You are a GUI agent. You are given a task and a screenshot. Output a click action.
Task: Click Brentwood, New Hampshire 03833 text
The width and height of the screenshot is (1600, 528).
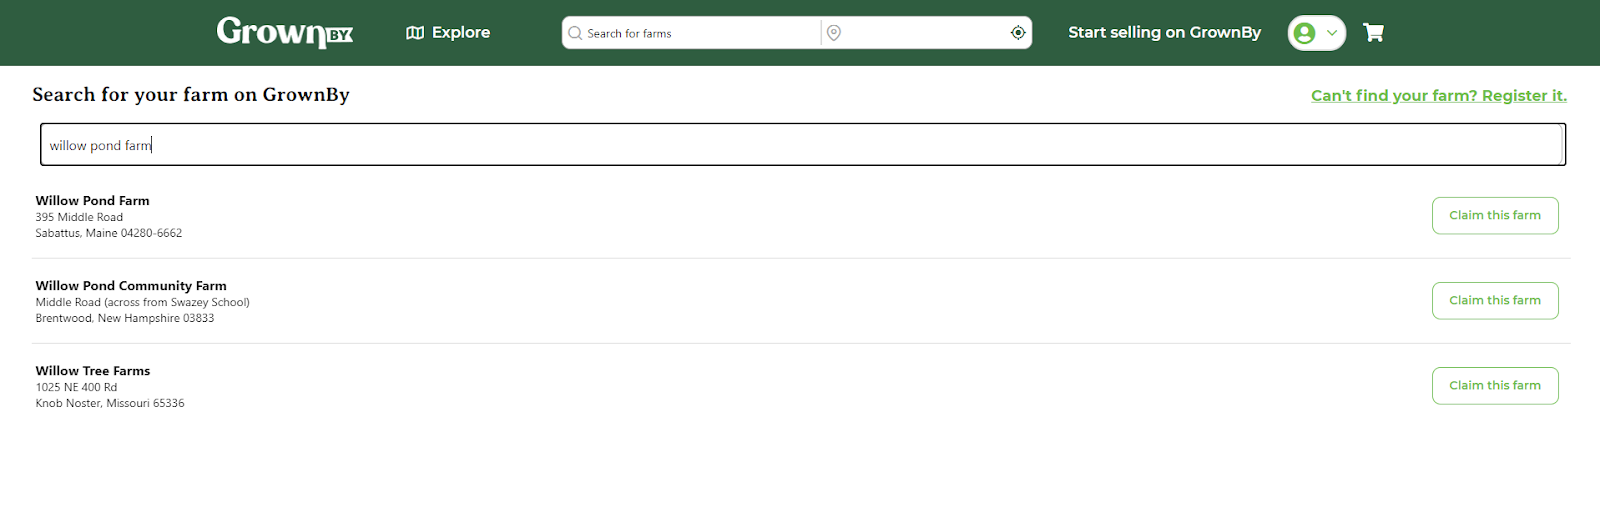(x=125, y=318)
